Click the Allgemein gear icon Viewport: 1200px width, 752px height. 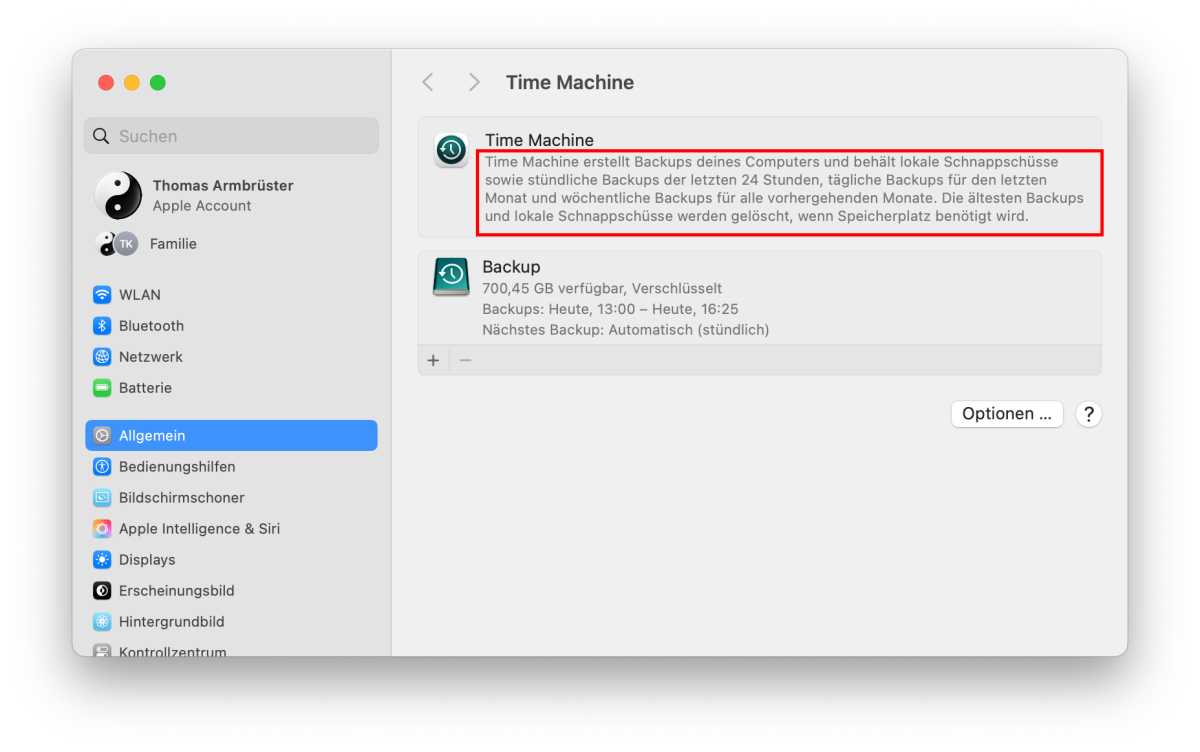tap(102, 436)
